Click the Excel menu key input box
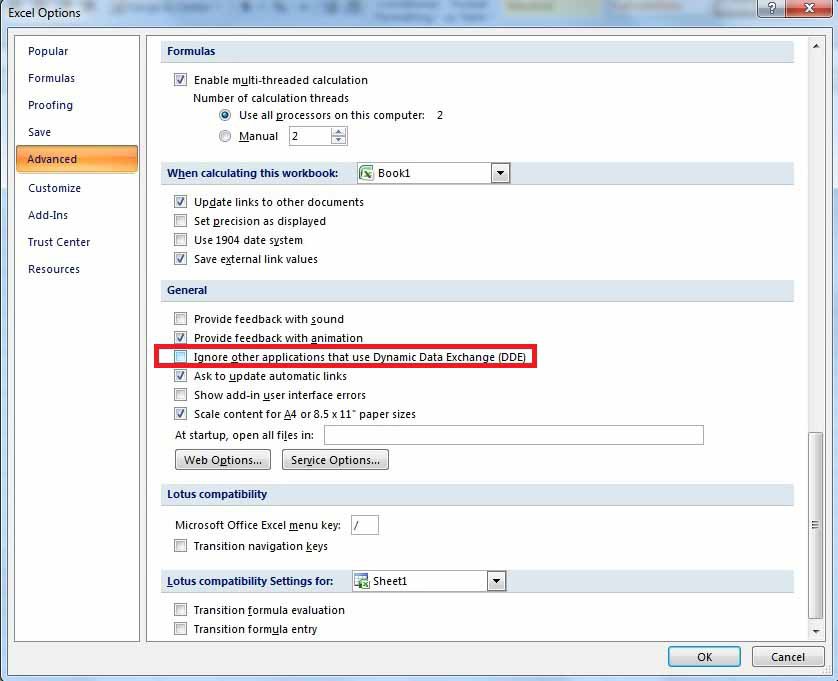This screenshot has height=681, width=838. coord(365,524)
